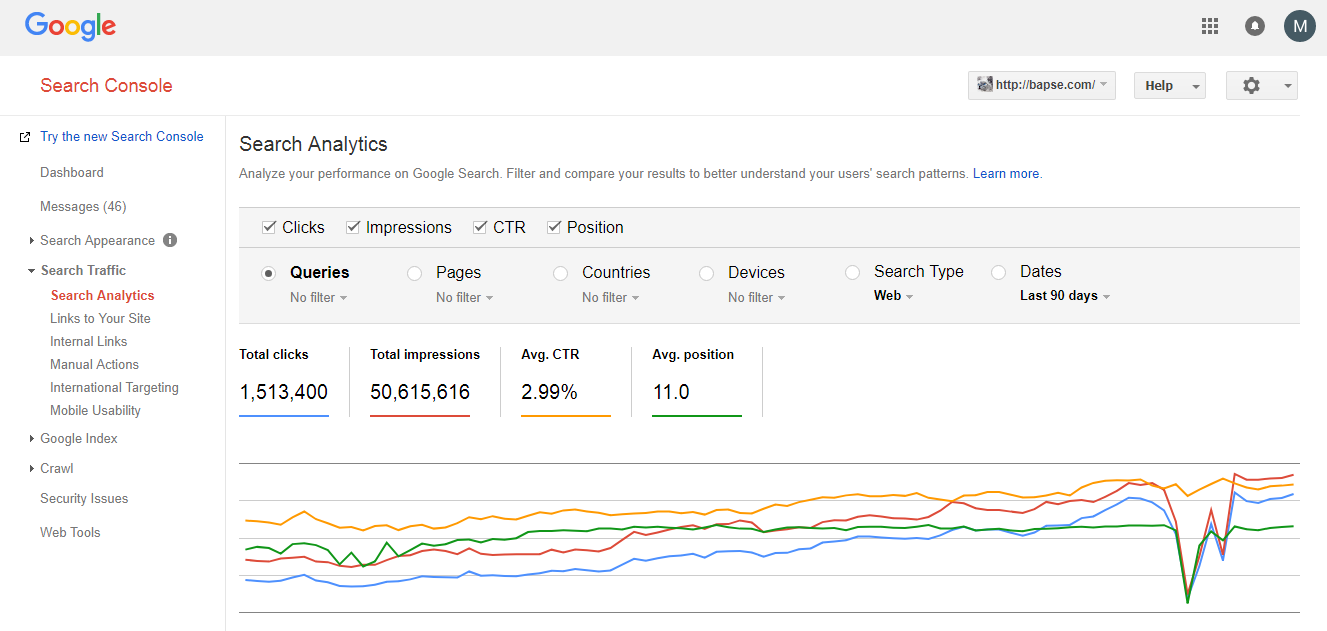Select the Countries radio button
1327x631 pixels.
(x=560, y=273)
